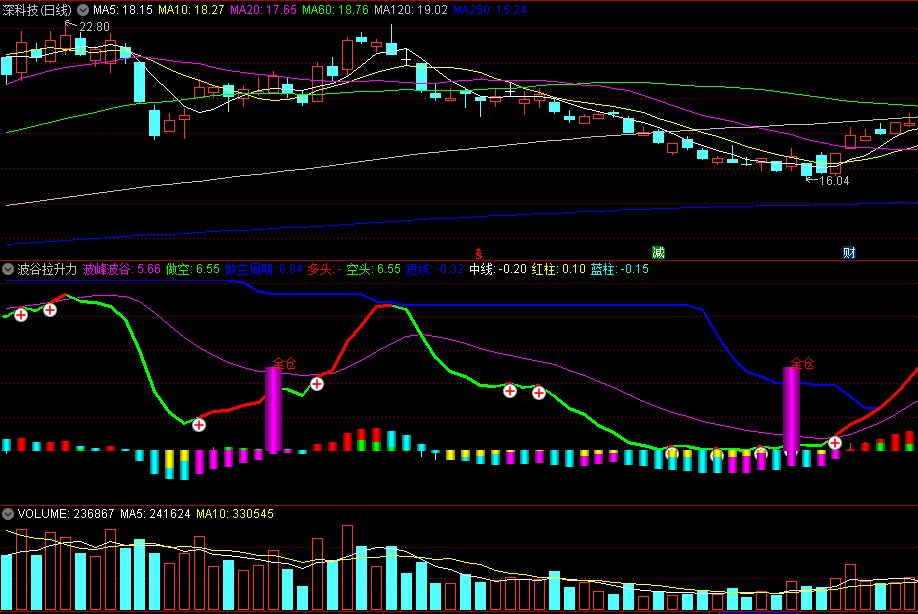The width and height of the screenshot is (918, 614).
Task: Select the MA120: 19.02 label
Action: [x=411, y=10]
